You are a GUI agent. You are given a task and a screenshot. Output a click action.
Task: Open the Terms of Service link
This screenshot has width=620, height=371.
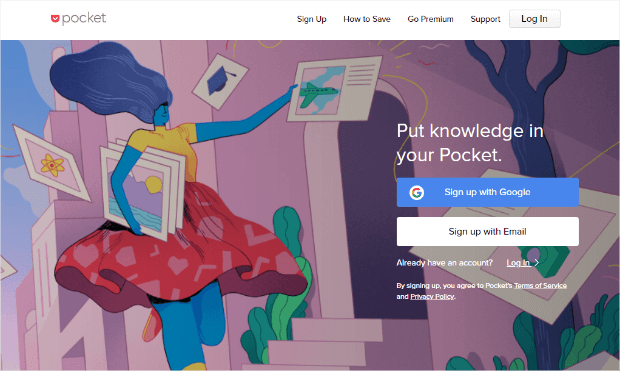[x=540, y=285]
